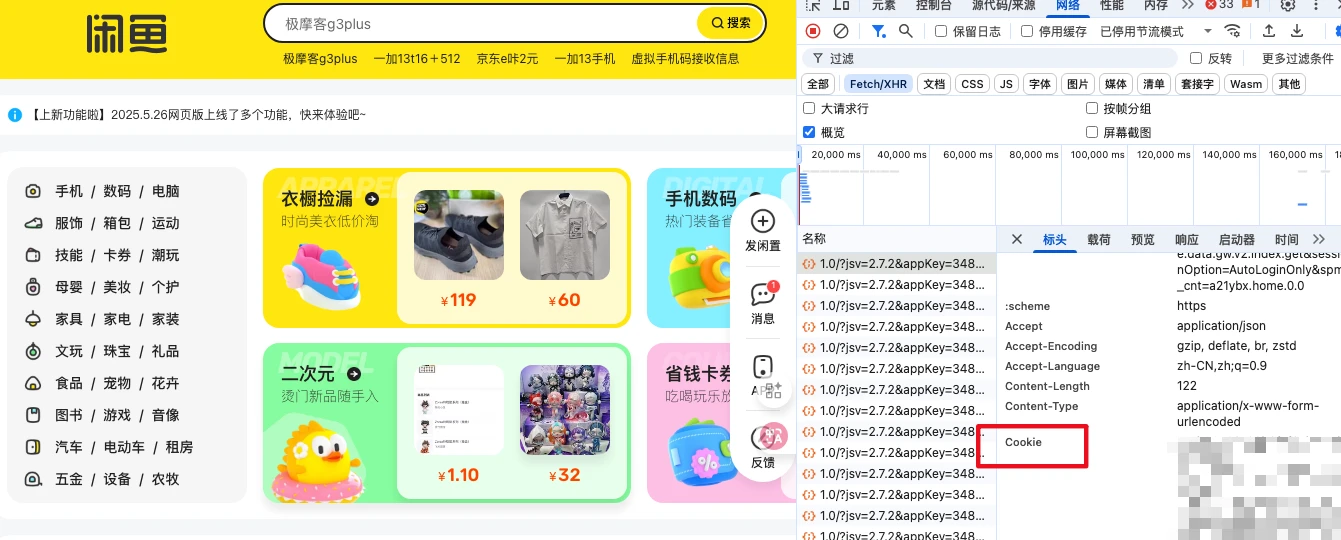Image resolution: width=1341 pixels, height=540 pixels.
Task: Enable the 停用缓存 checkbox
Action: click(1027, 31)
